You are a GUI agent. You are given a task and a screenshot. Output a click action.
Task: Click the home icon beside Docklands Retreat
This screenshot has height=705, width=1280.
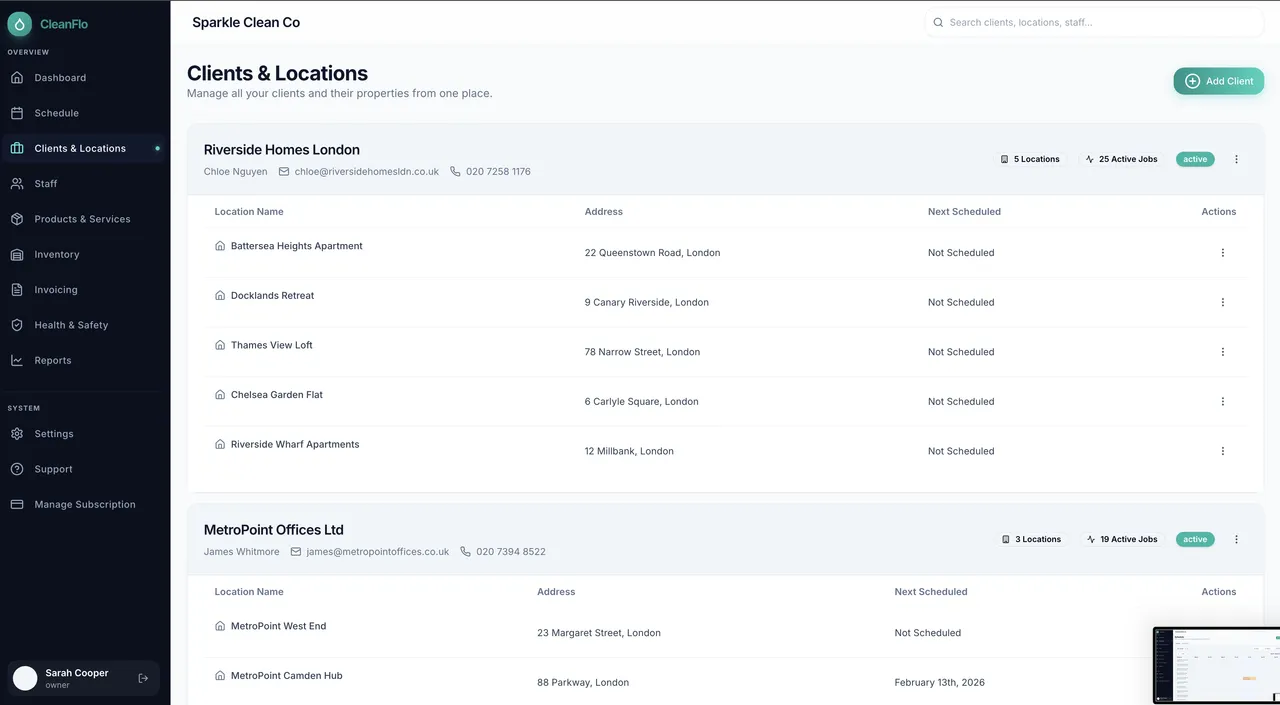[220, 296]
